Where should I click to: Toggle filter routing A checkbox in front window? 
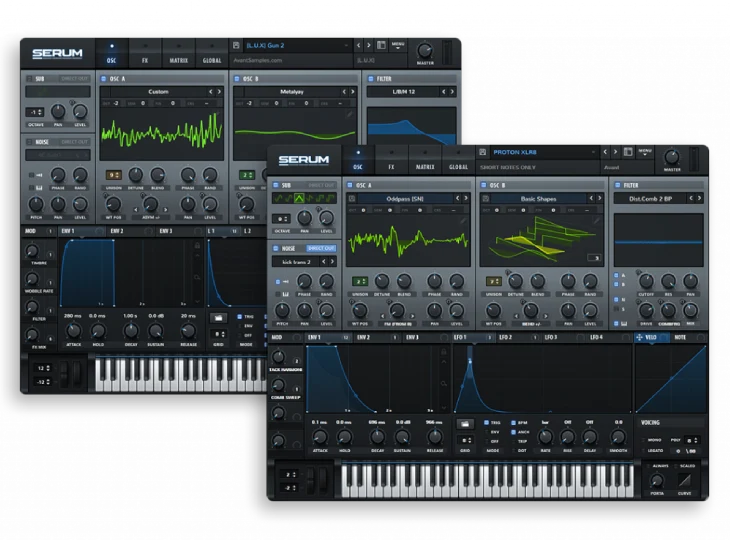(x=616, y=275)
